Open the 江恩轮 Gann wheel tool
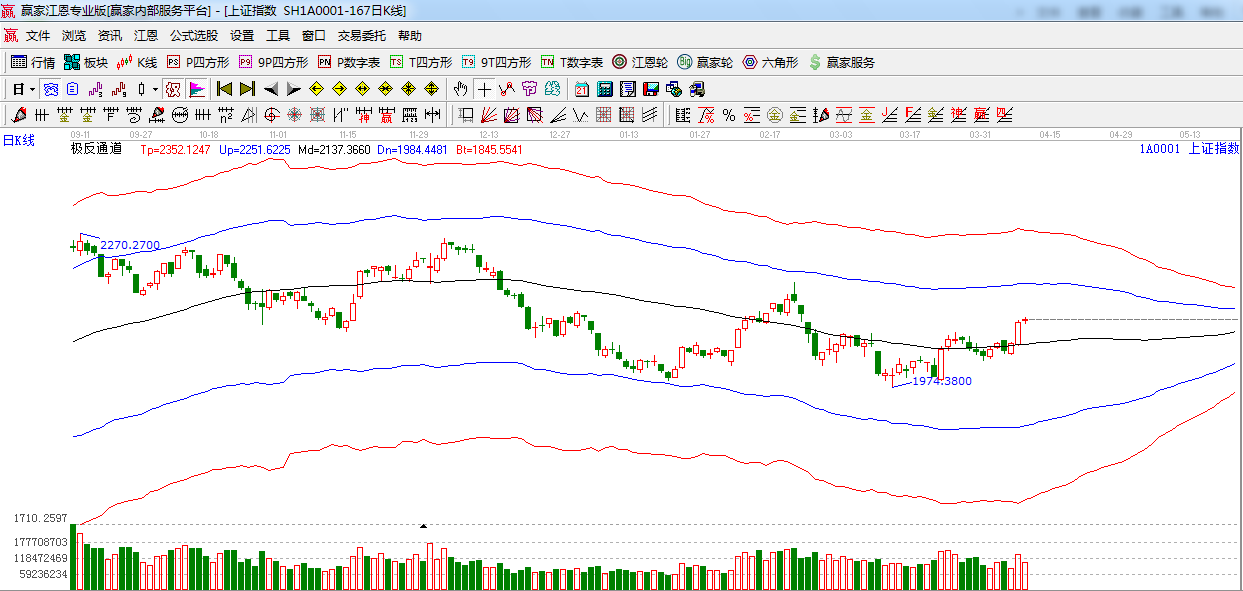Image resolution: width=1243 pixels, height=591 pixels. (640, 62)
